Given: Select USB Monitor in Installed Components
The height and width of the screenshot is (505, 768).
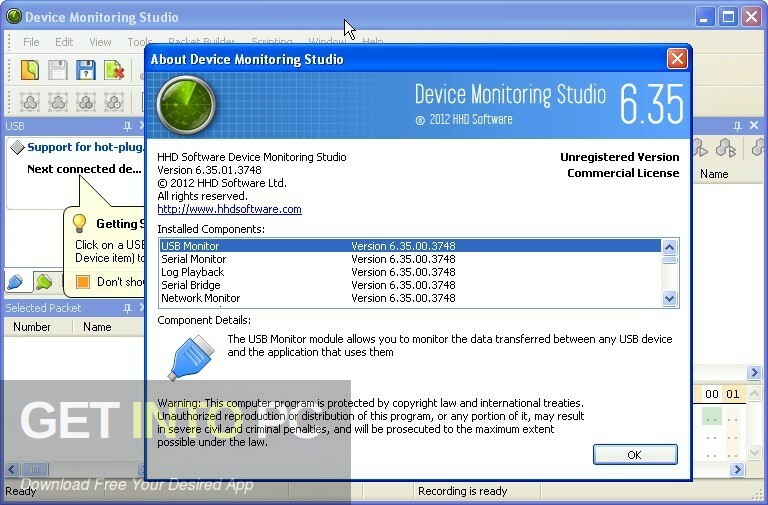Looking at the screenshot, I should [x=410, y=246].
